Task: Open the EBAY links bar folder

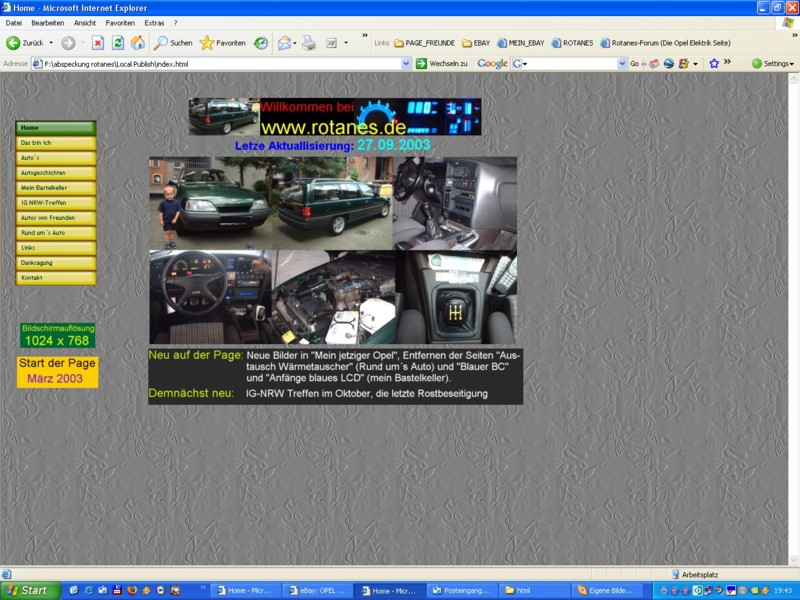Action: coord(476,43)
